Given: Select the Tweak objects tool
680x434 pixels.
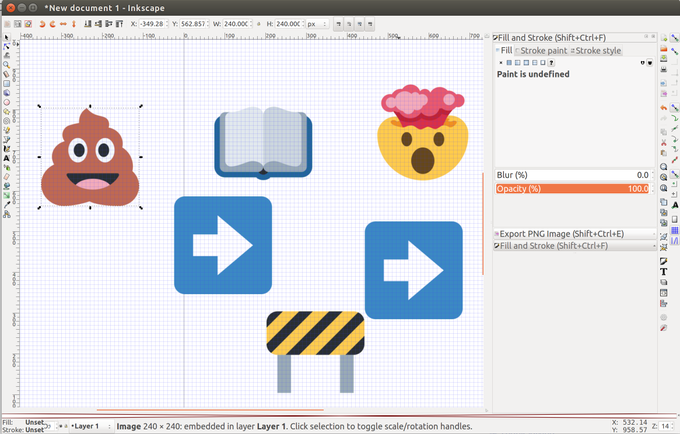Looking at the screenshot, I should (x=7, y=55).
